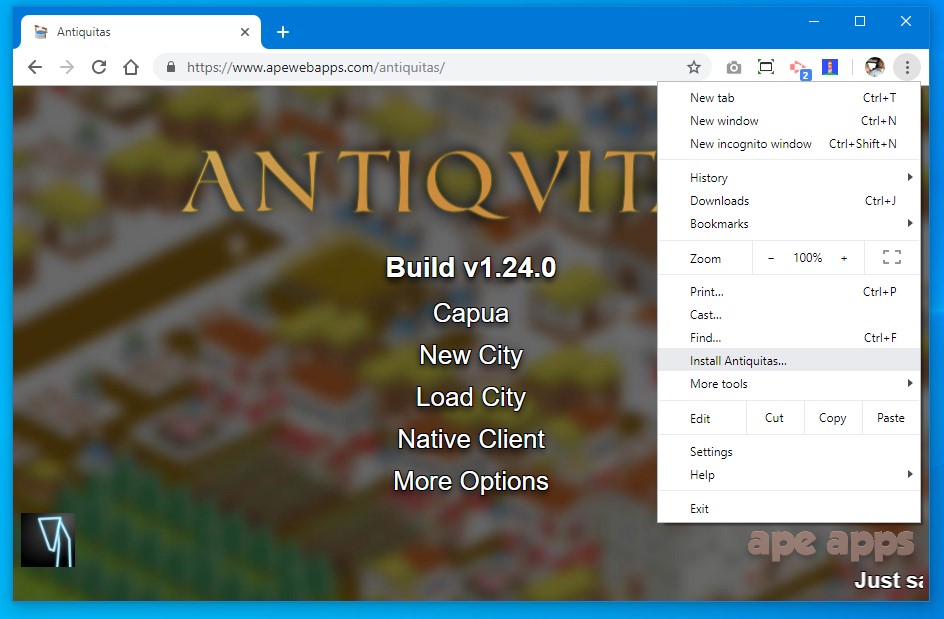The height and width of the screenshot is (619, 944).
Task: Select the Antiquitas browser tab
Action: point(141,32)
